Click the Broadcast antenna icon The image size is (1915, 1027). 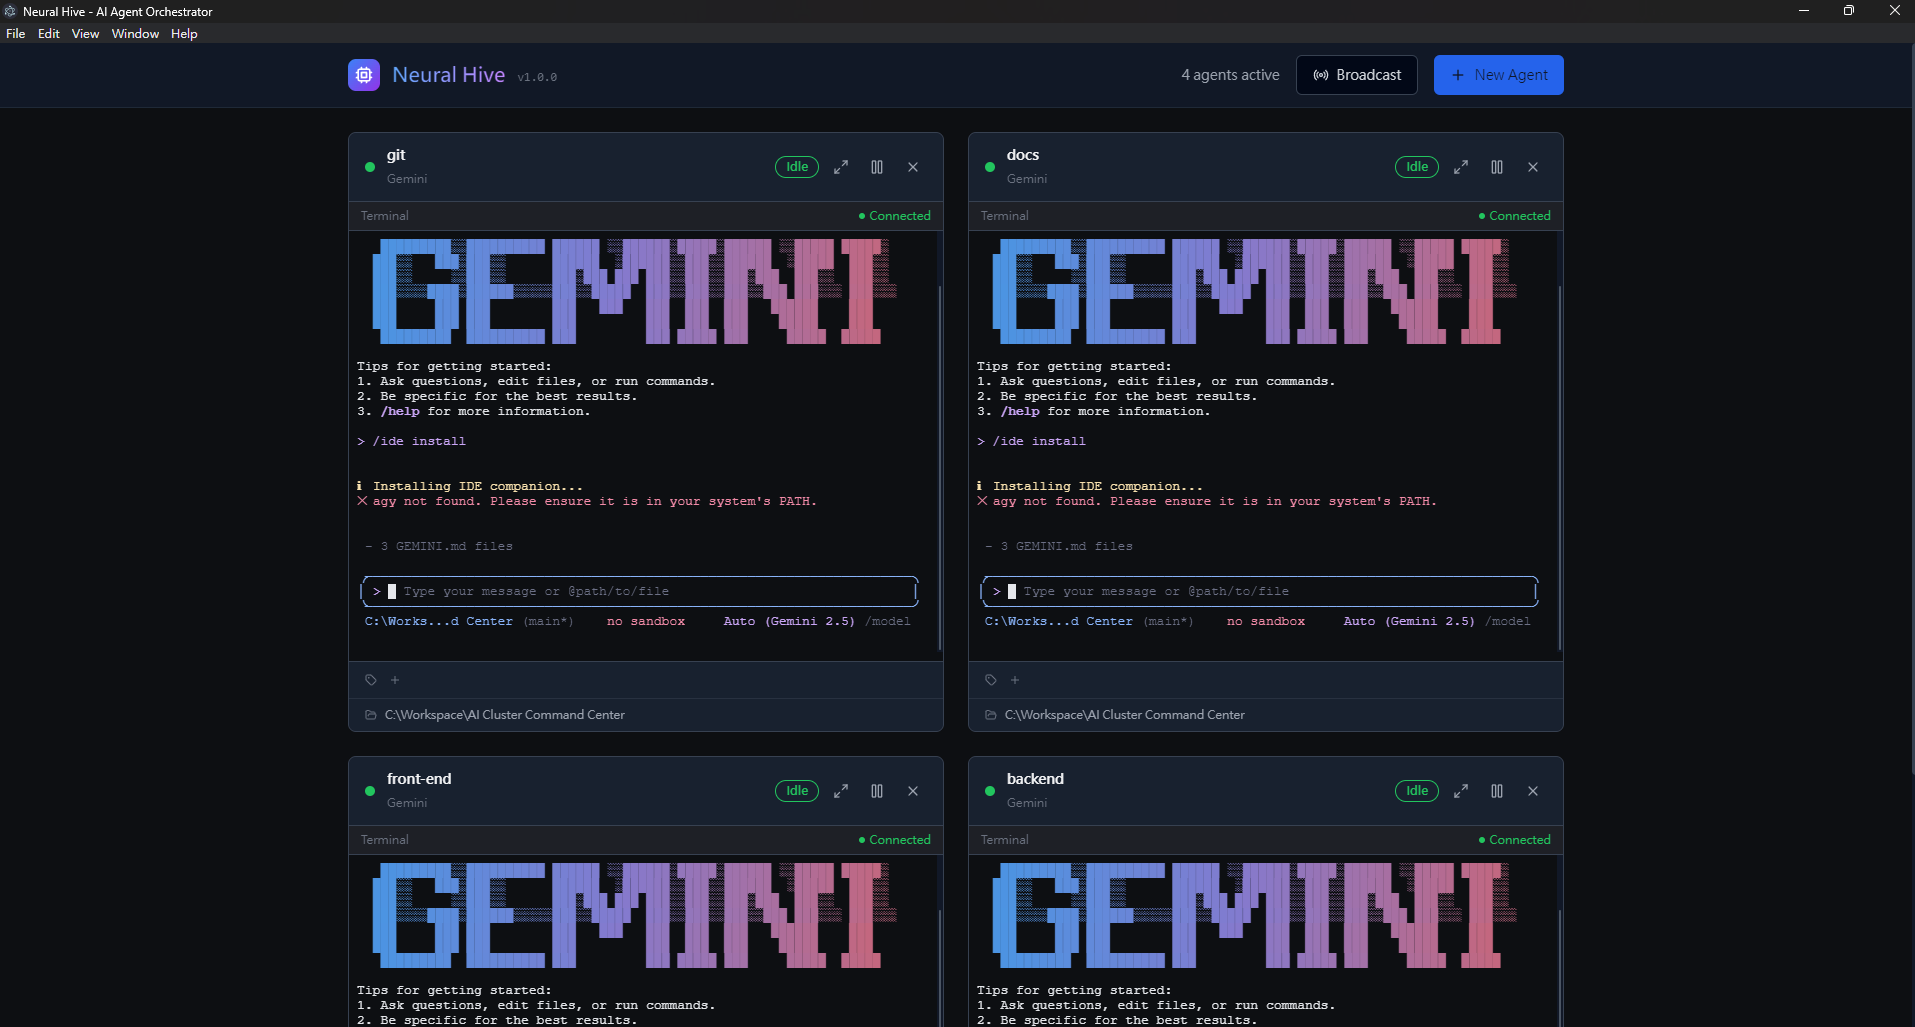(1321, 75)
